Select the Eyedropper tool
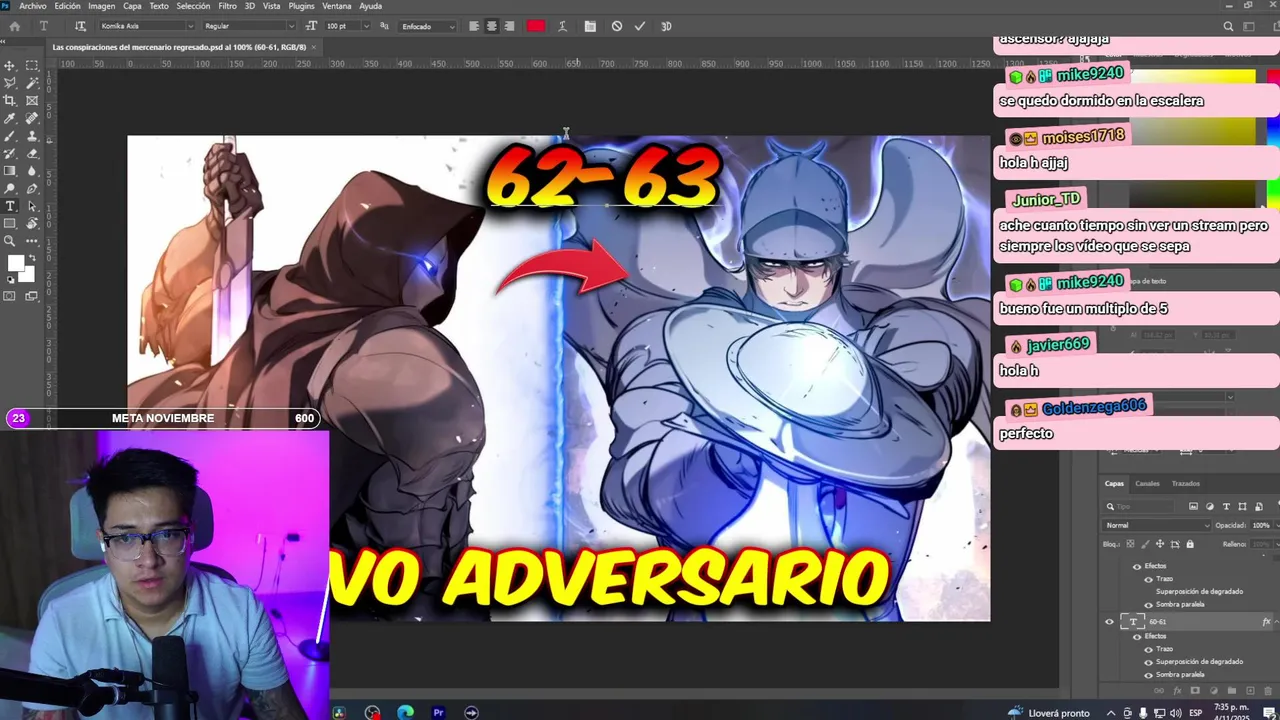 pos(10,118)
